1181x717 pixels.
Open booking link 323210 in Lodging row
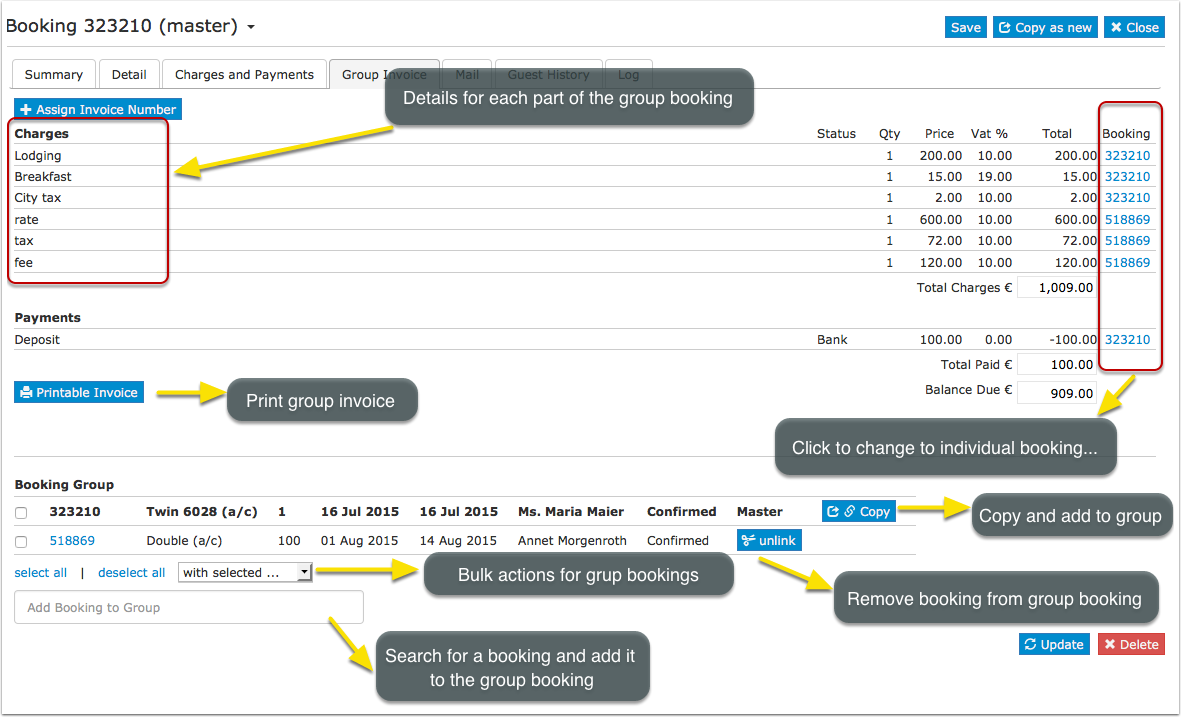tap(1127, 156)
